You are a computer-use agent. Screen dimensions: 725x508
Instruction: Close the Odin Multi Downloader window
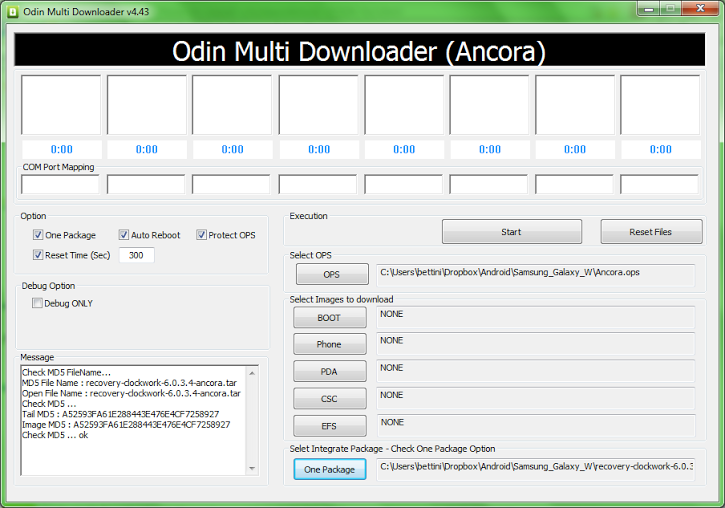pyautogui.click(x=700, y=9)
